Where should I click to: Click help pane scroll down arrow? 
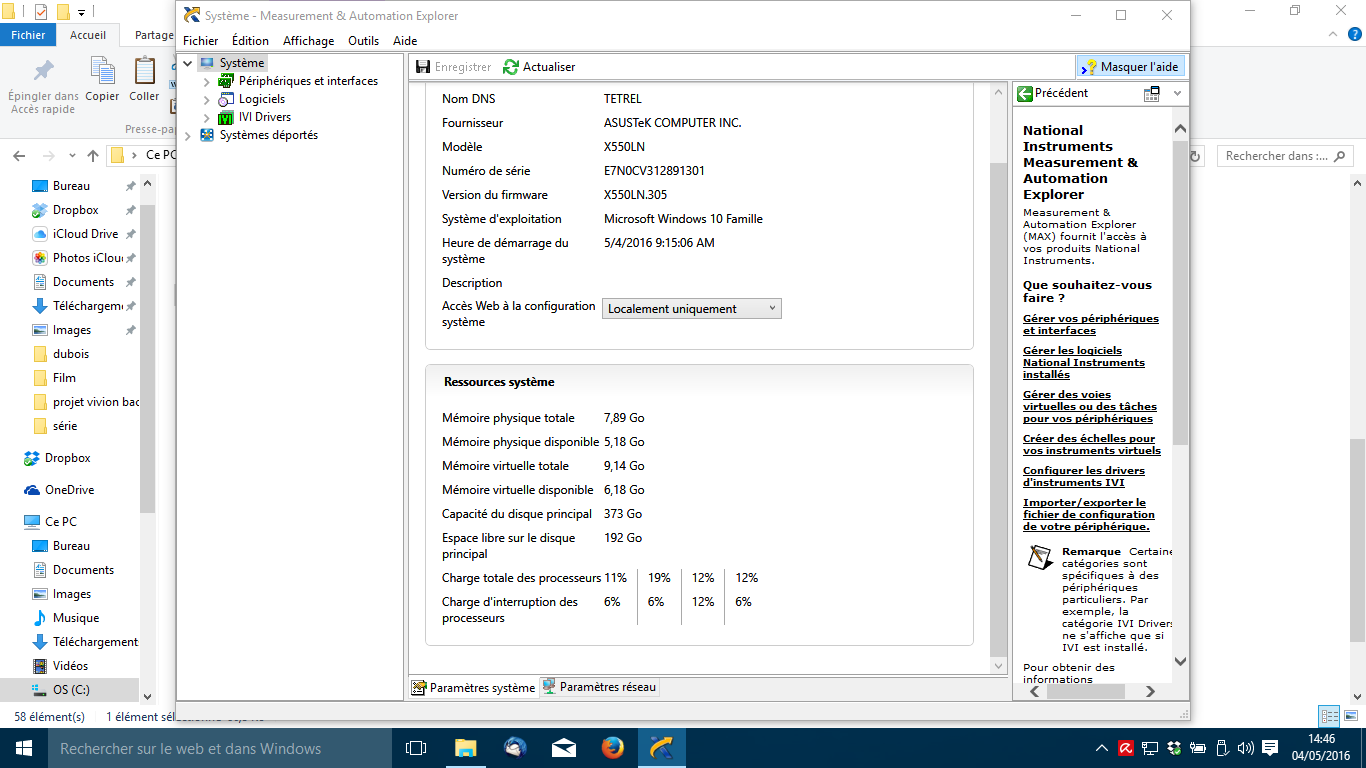[1180, 661]
